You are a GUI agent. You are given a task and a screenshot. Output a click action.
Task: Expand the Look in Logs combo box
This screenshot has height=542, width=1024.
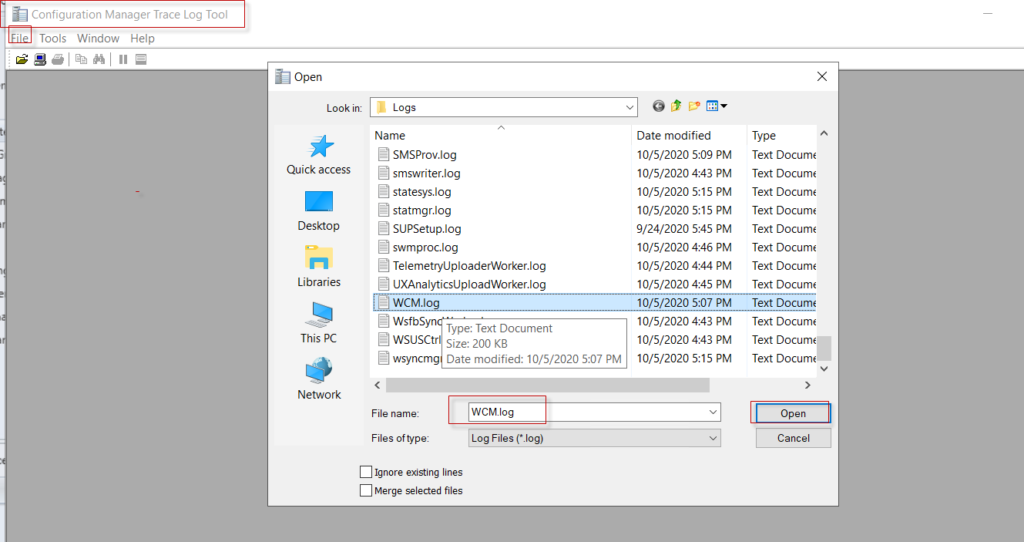(x=504, y=107)
